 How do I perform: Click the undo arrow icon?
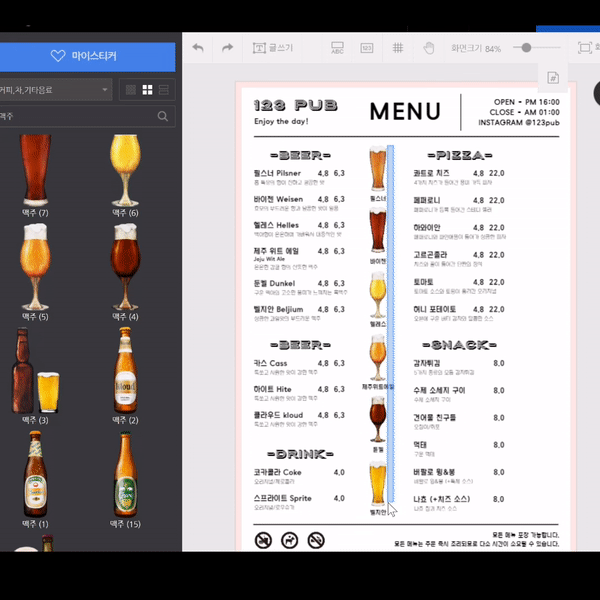tap(198, 48)
